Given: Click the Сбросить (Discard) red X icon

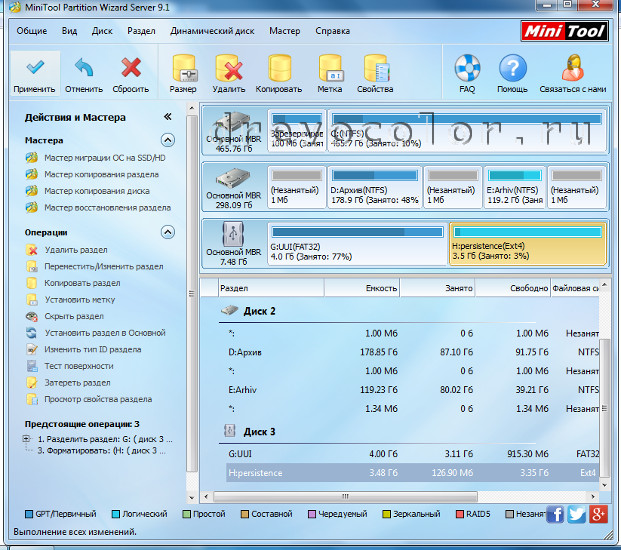Looking at the screenshot, I should pos(131,68).
